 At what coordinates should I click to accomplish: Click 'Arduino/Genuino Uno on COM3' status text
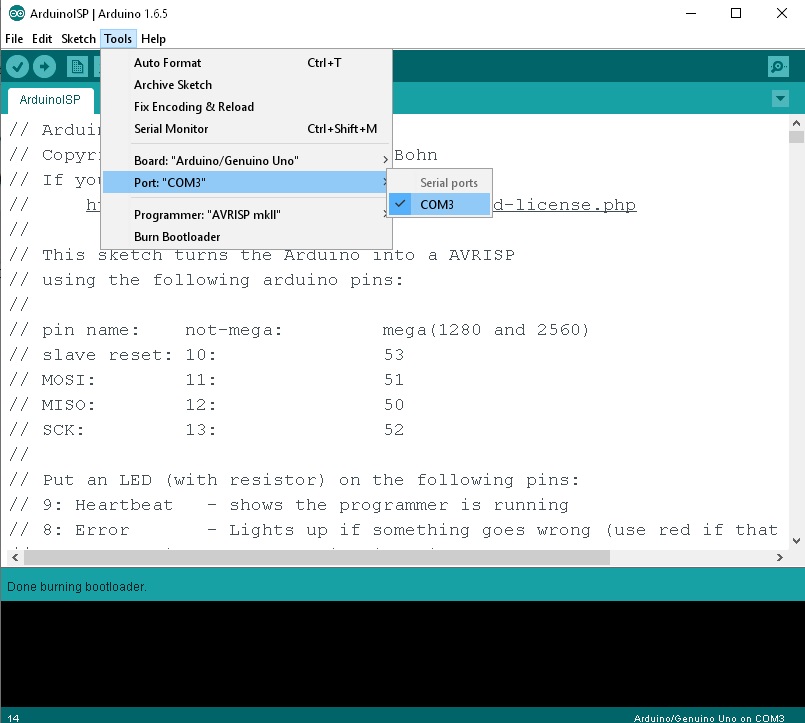709,718
